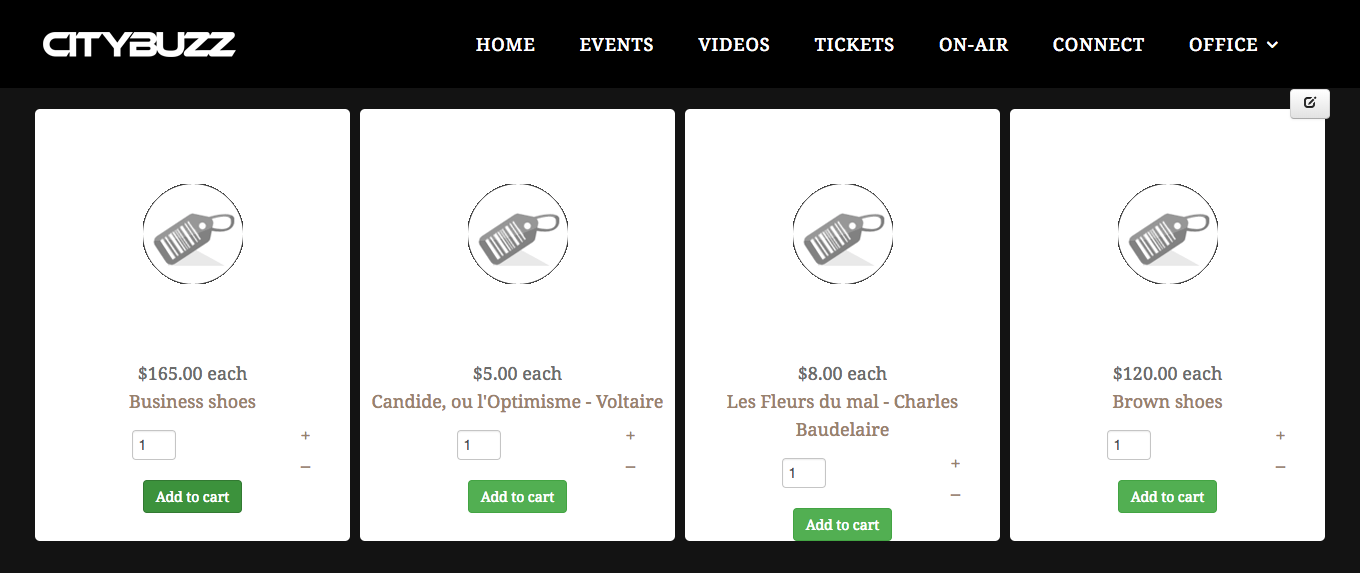The image size is (1360, 573).
Task: Focus the Business shoes quantity field
Action: pyautogui.click(x=154, y=445)
